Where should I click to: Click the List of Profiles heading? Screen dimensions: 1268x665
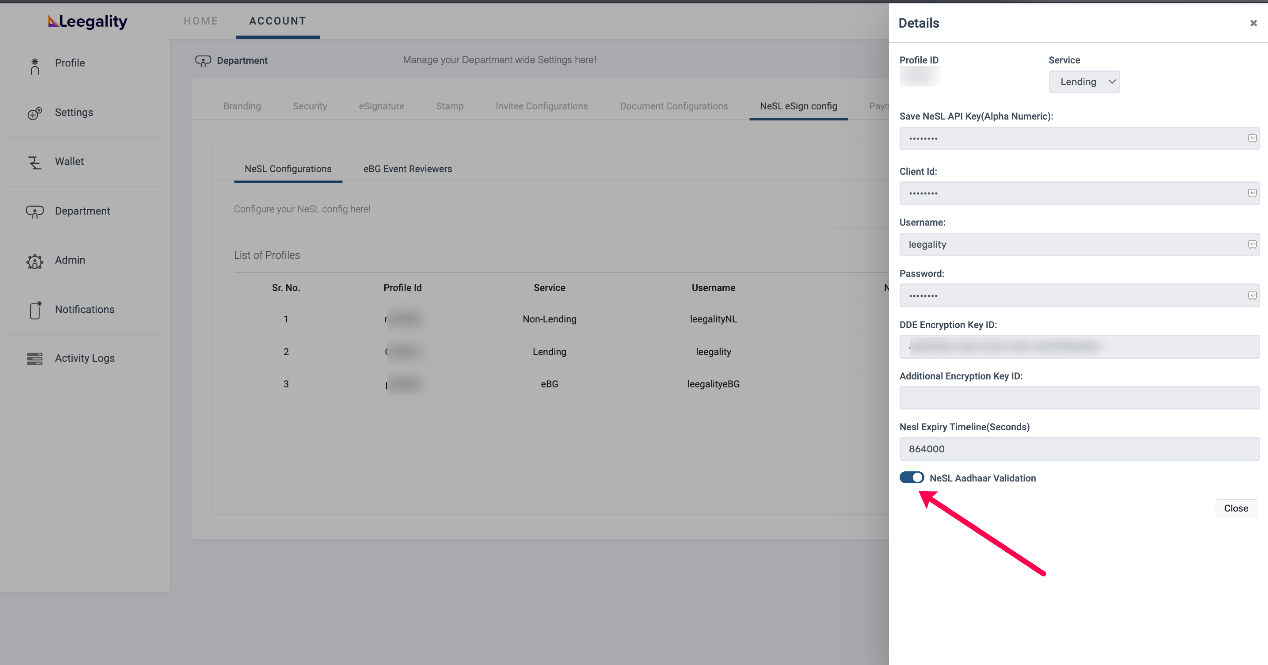pyautogui.click(x=267, y=255)
